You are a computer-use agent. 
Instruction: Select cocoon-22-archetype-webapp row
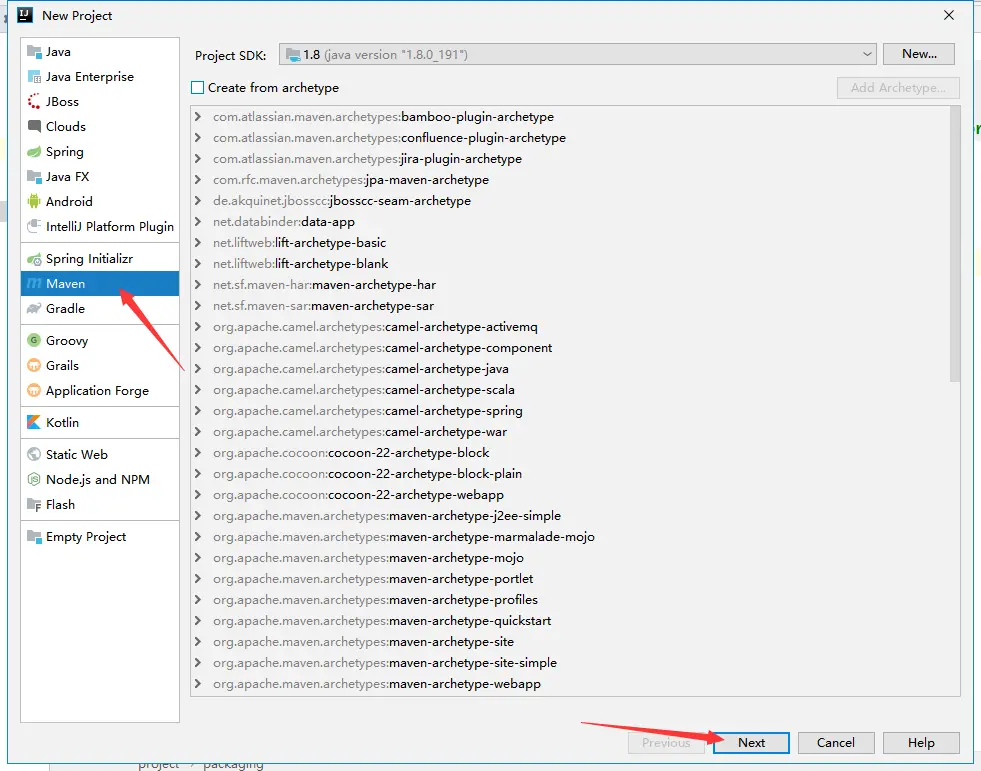click(x=358, y=494)
